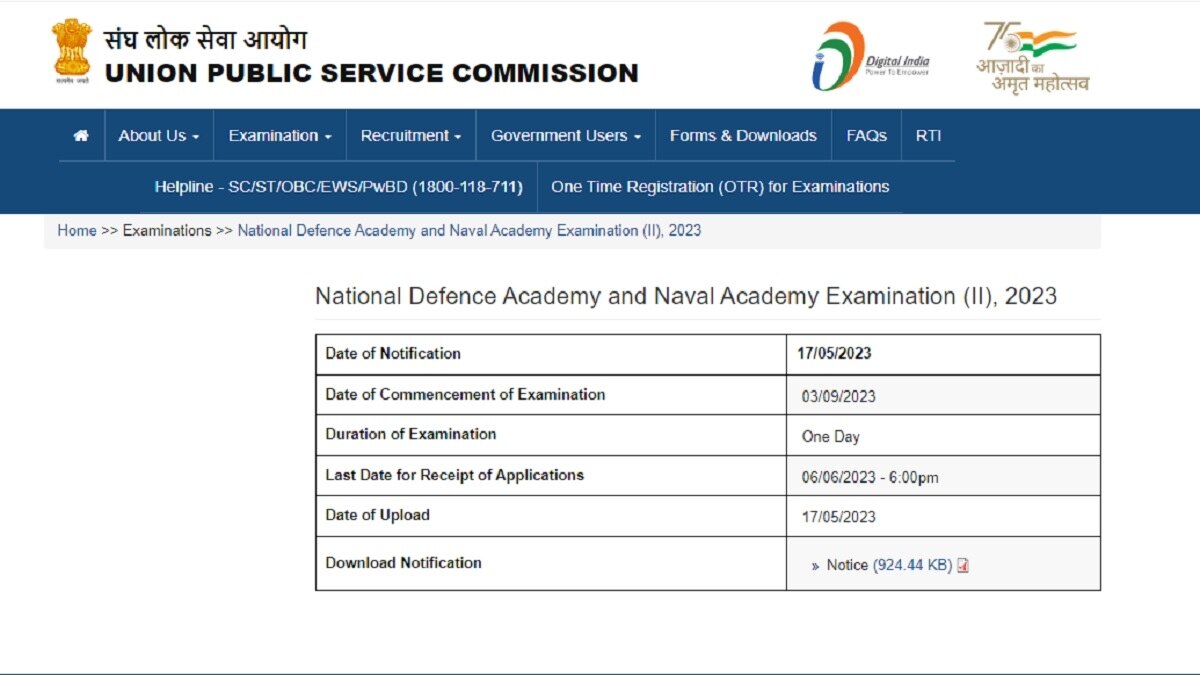Open the Examination dropdown menu

click(x=278, y=135)
